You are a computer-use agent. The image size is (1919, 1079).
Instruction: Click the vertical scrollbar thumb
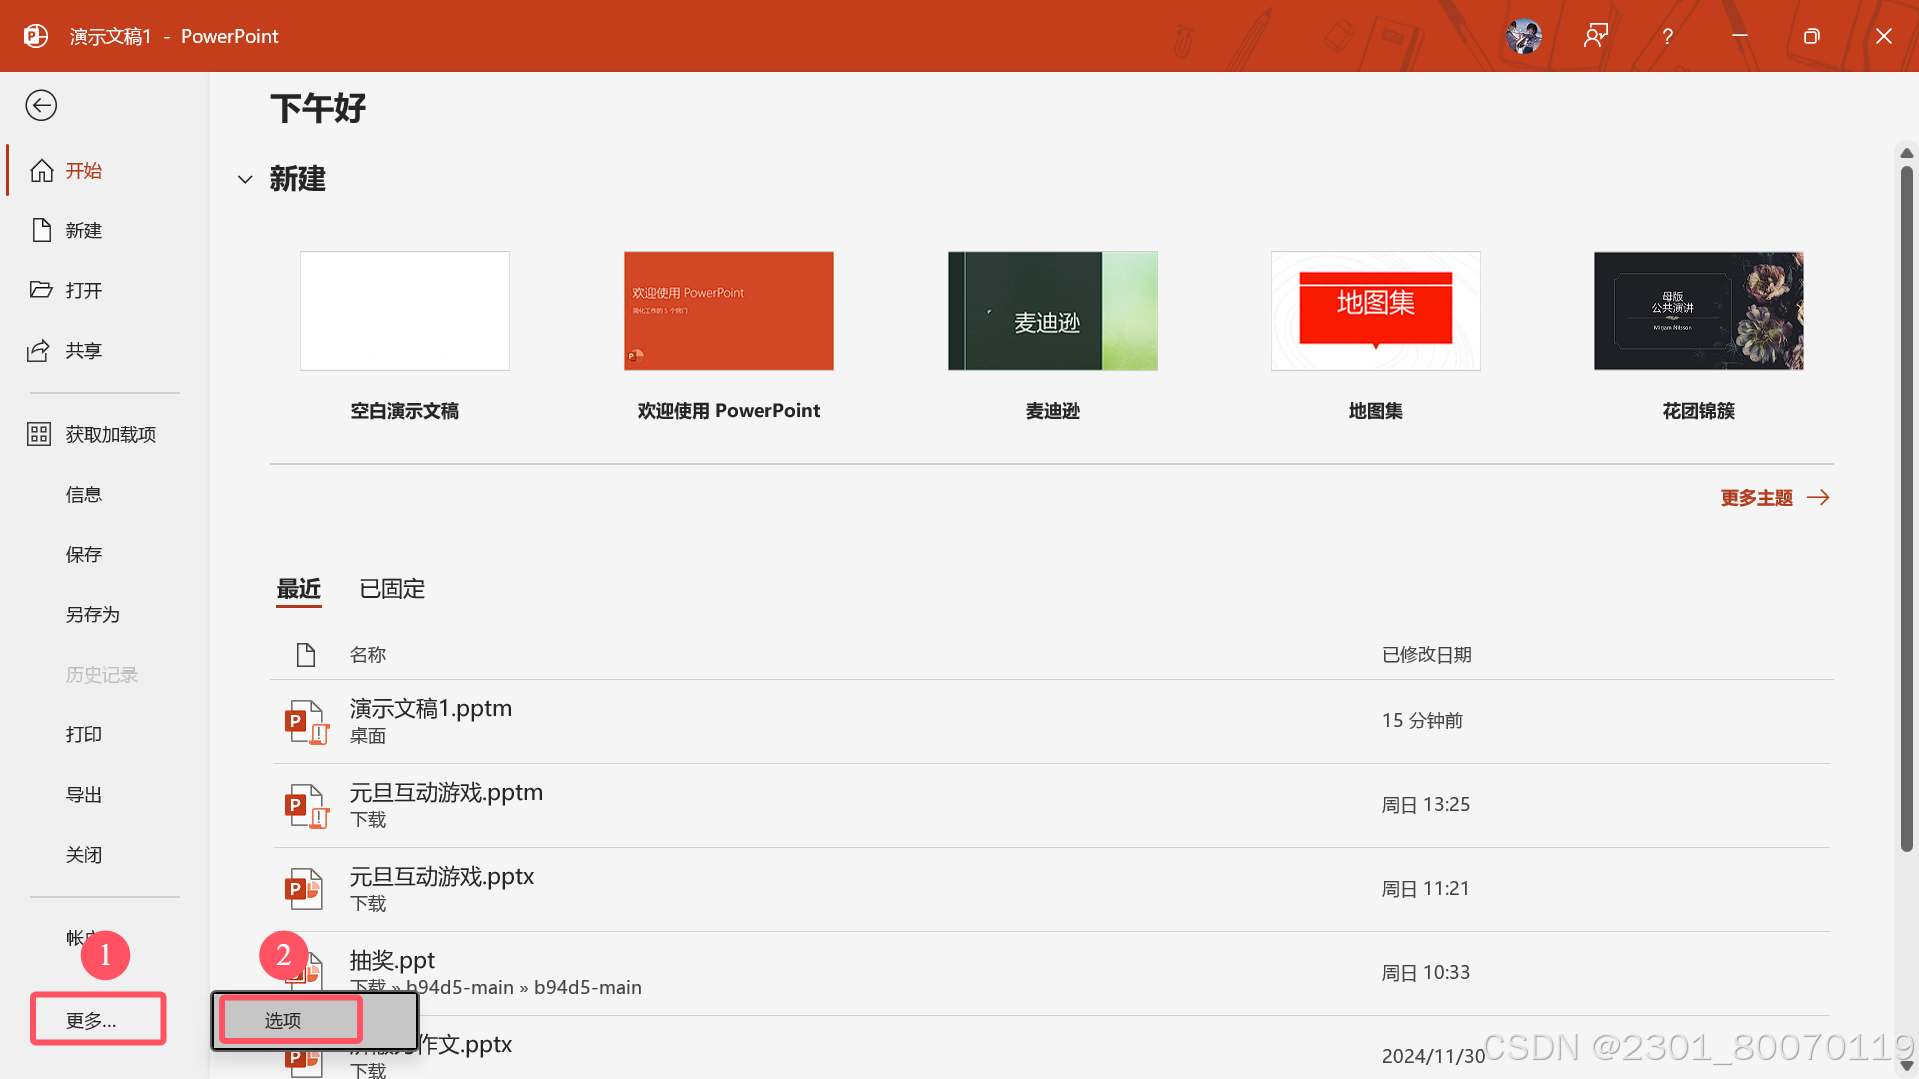[x=1907, y=509]
